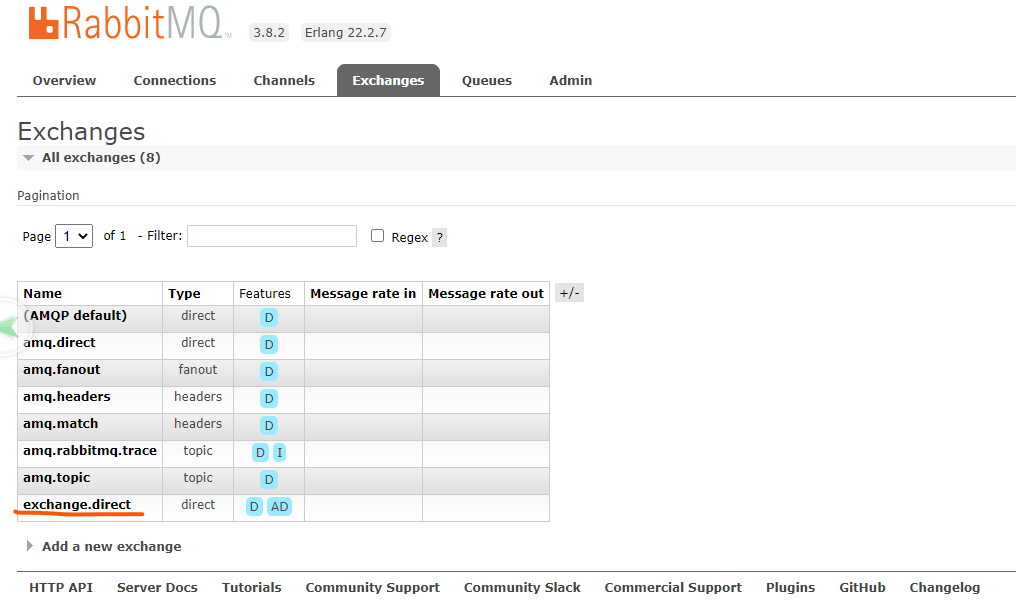The width and height of the screenshot is (1016, 615).
Task: Open the Tutorials footer link
Action: tap(251, 588)
